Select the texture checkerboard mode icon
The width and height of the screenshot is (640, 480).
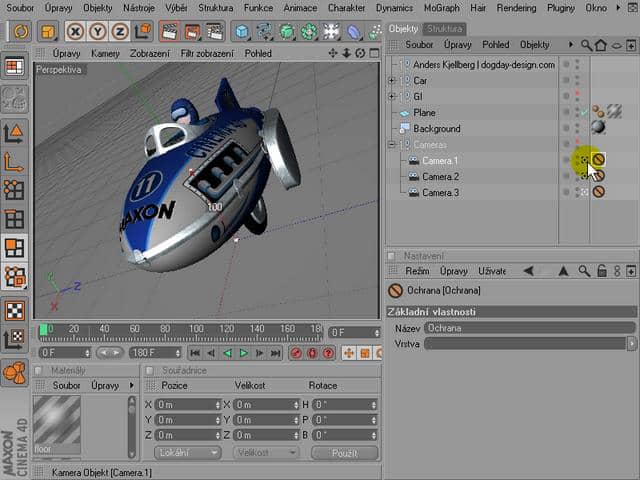click(x=15, y=310)
